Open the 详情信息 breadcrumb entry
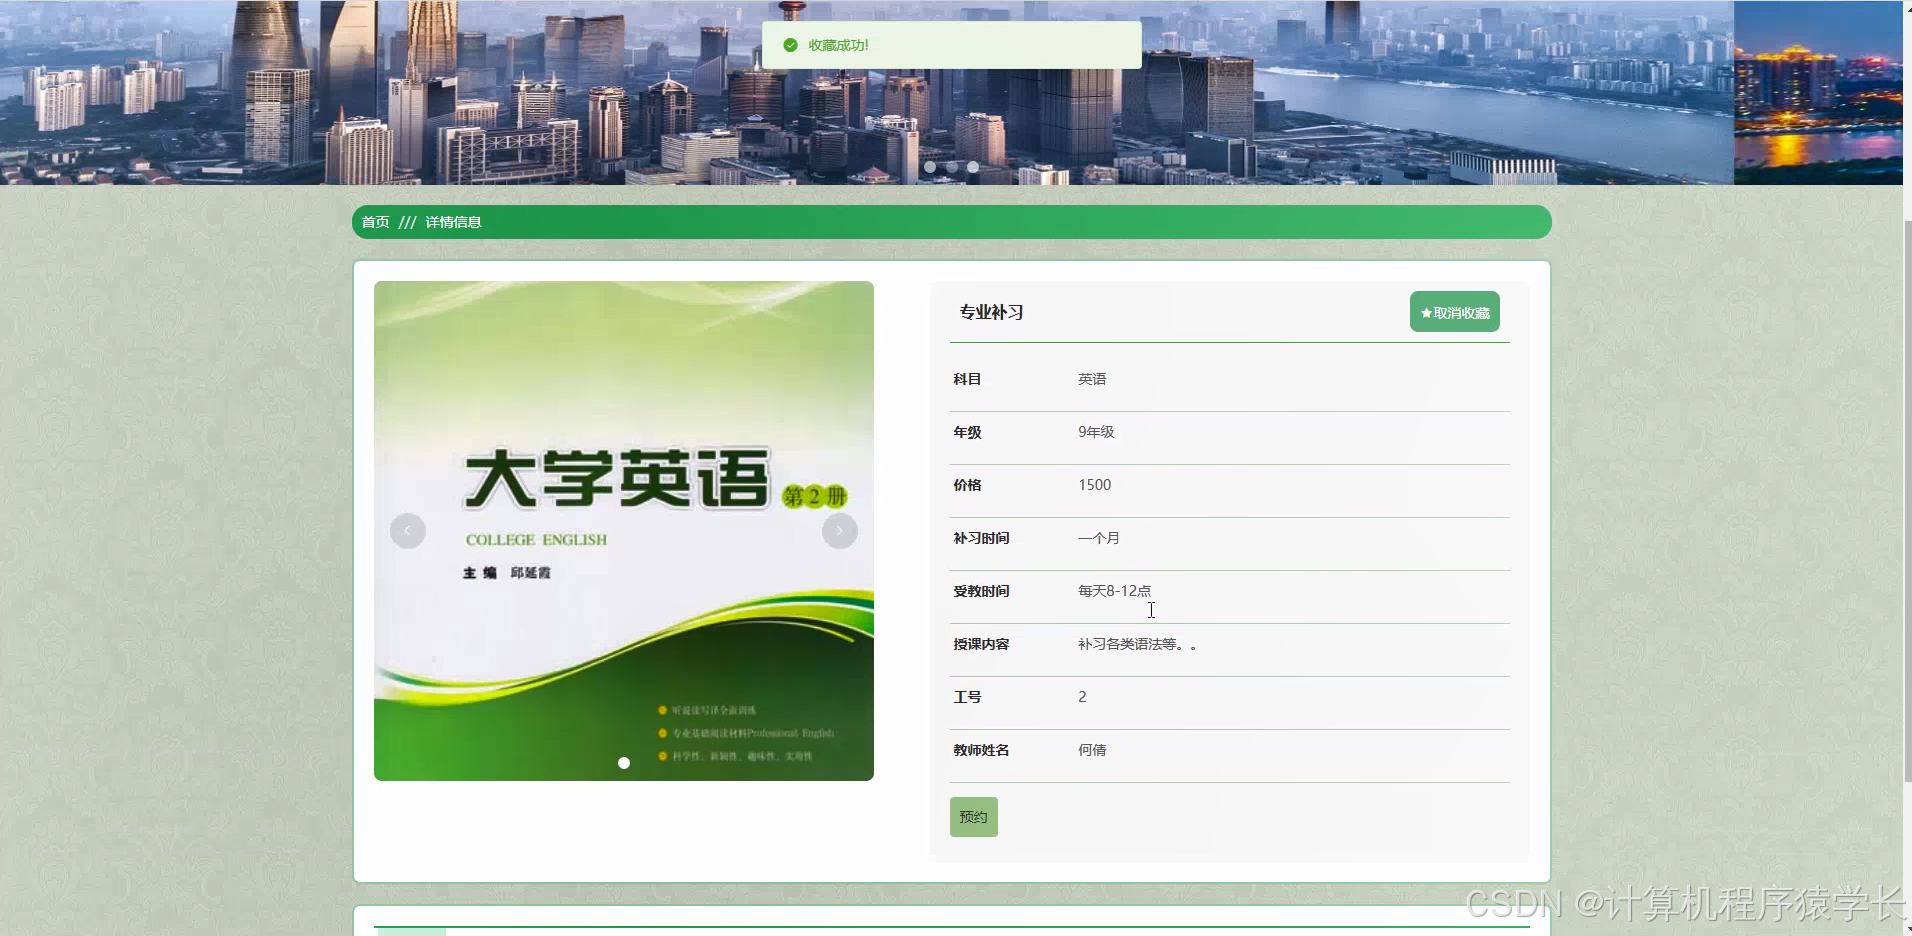This screenshot has width=1912, height=936. pyautogui.click(x=452, y=222)
